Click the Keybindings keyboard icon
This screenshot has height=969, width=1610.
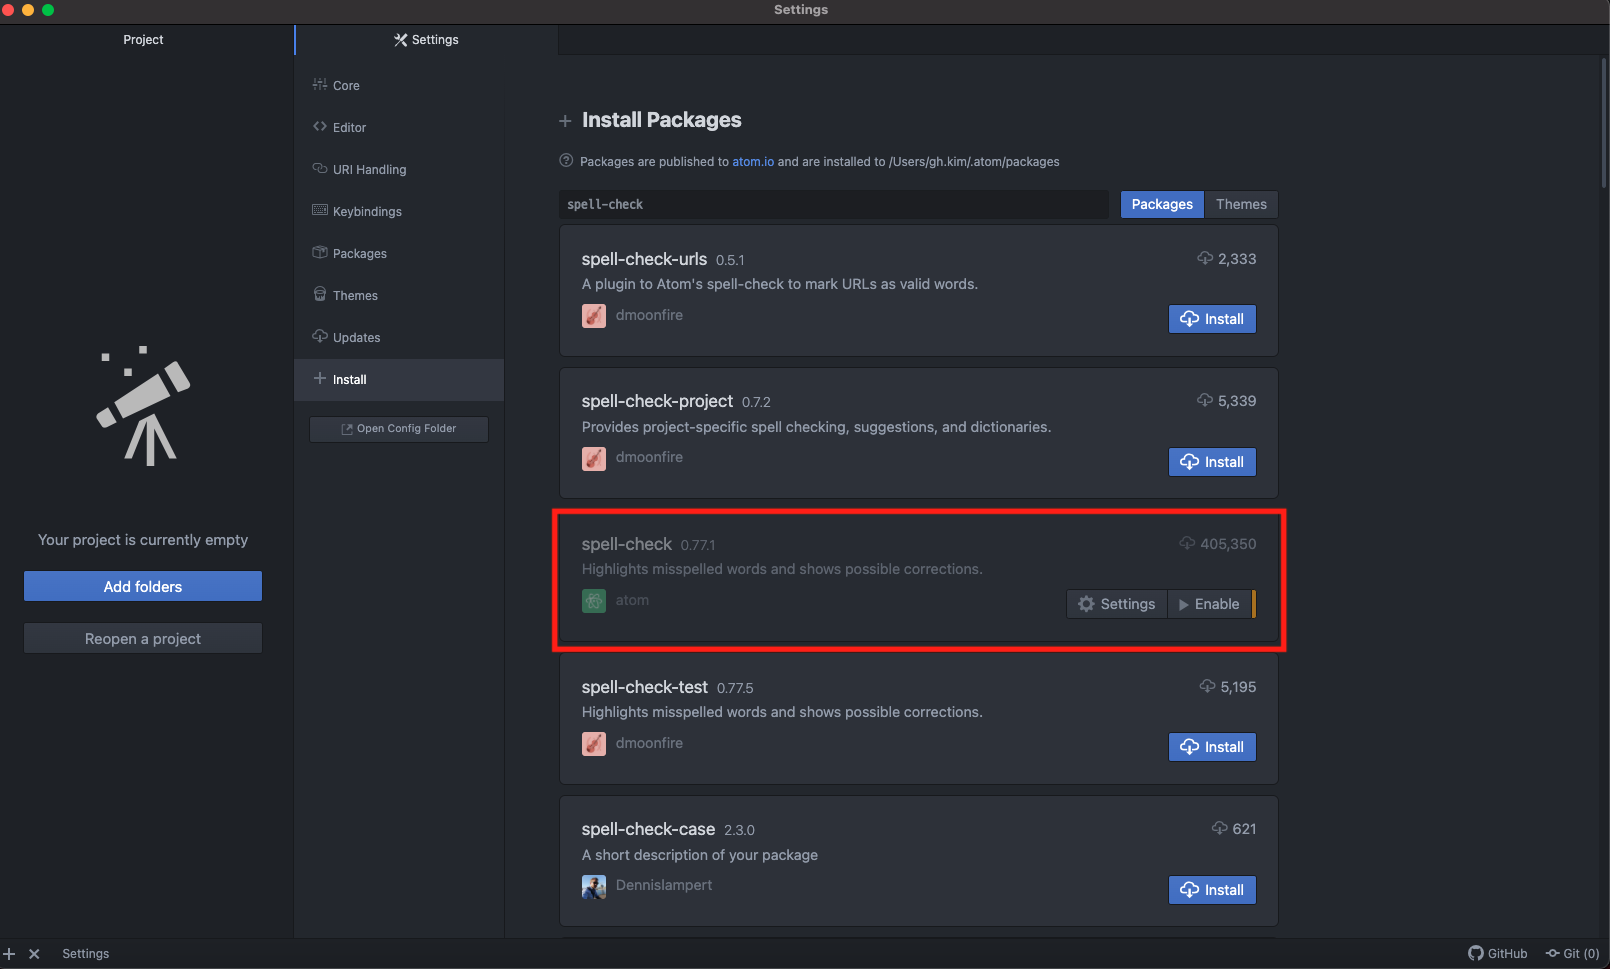(320, 210)
